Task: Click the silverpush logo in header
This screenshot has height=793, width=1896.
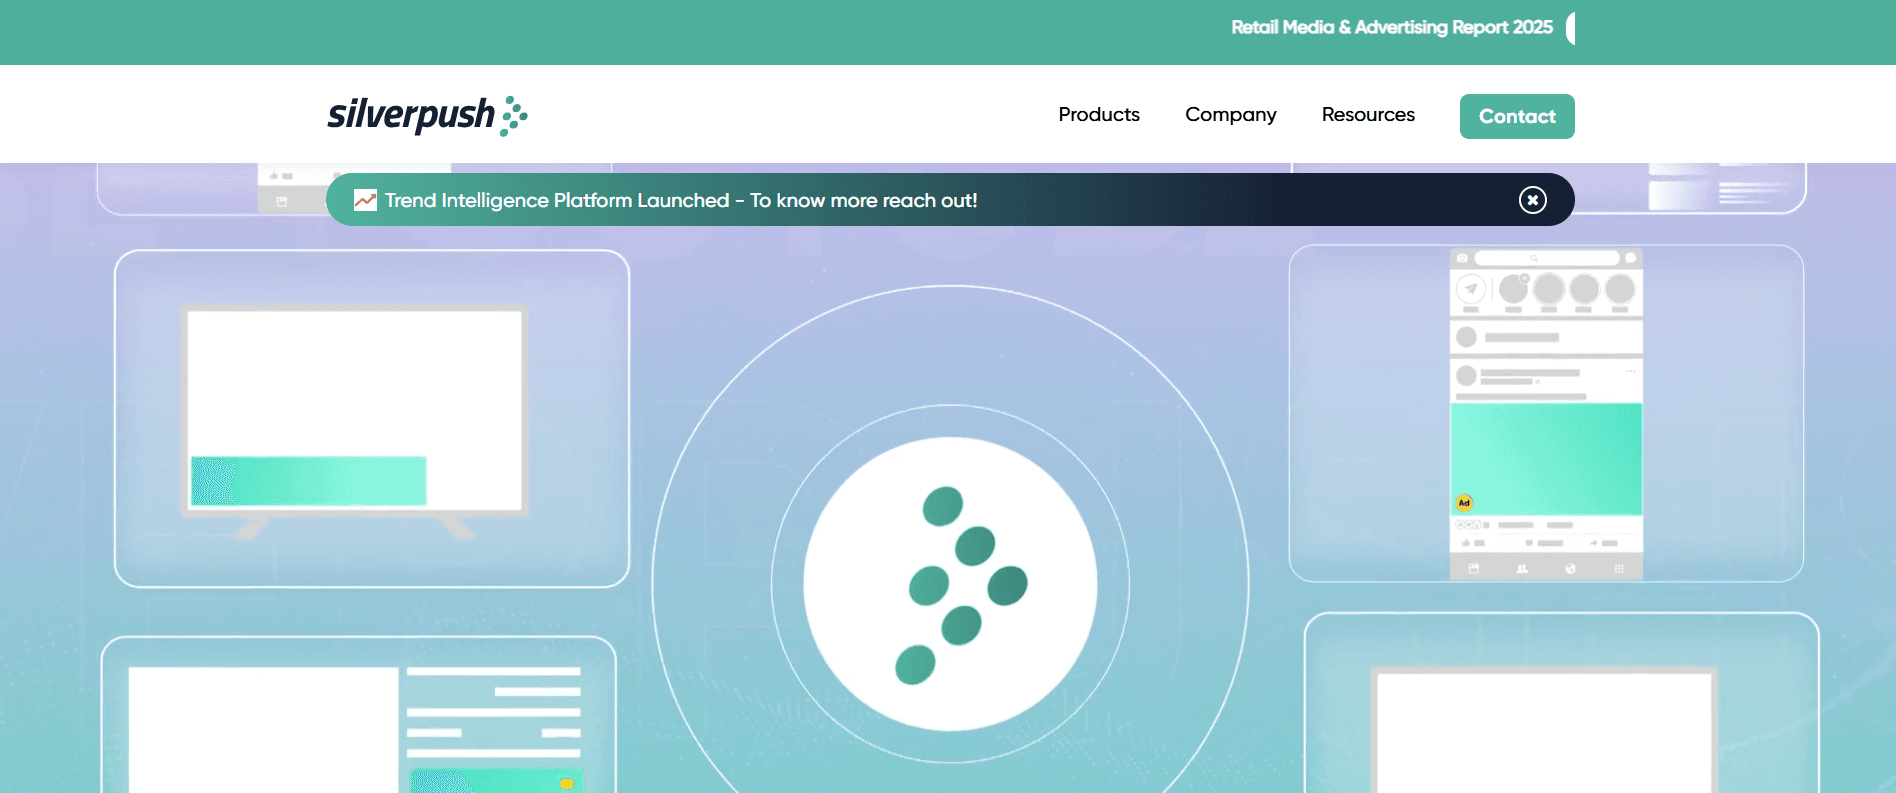Action: click(x=427, y=115)
